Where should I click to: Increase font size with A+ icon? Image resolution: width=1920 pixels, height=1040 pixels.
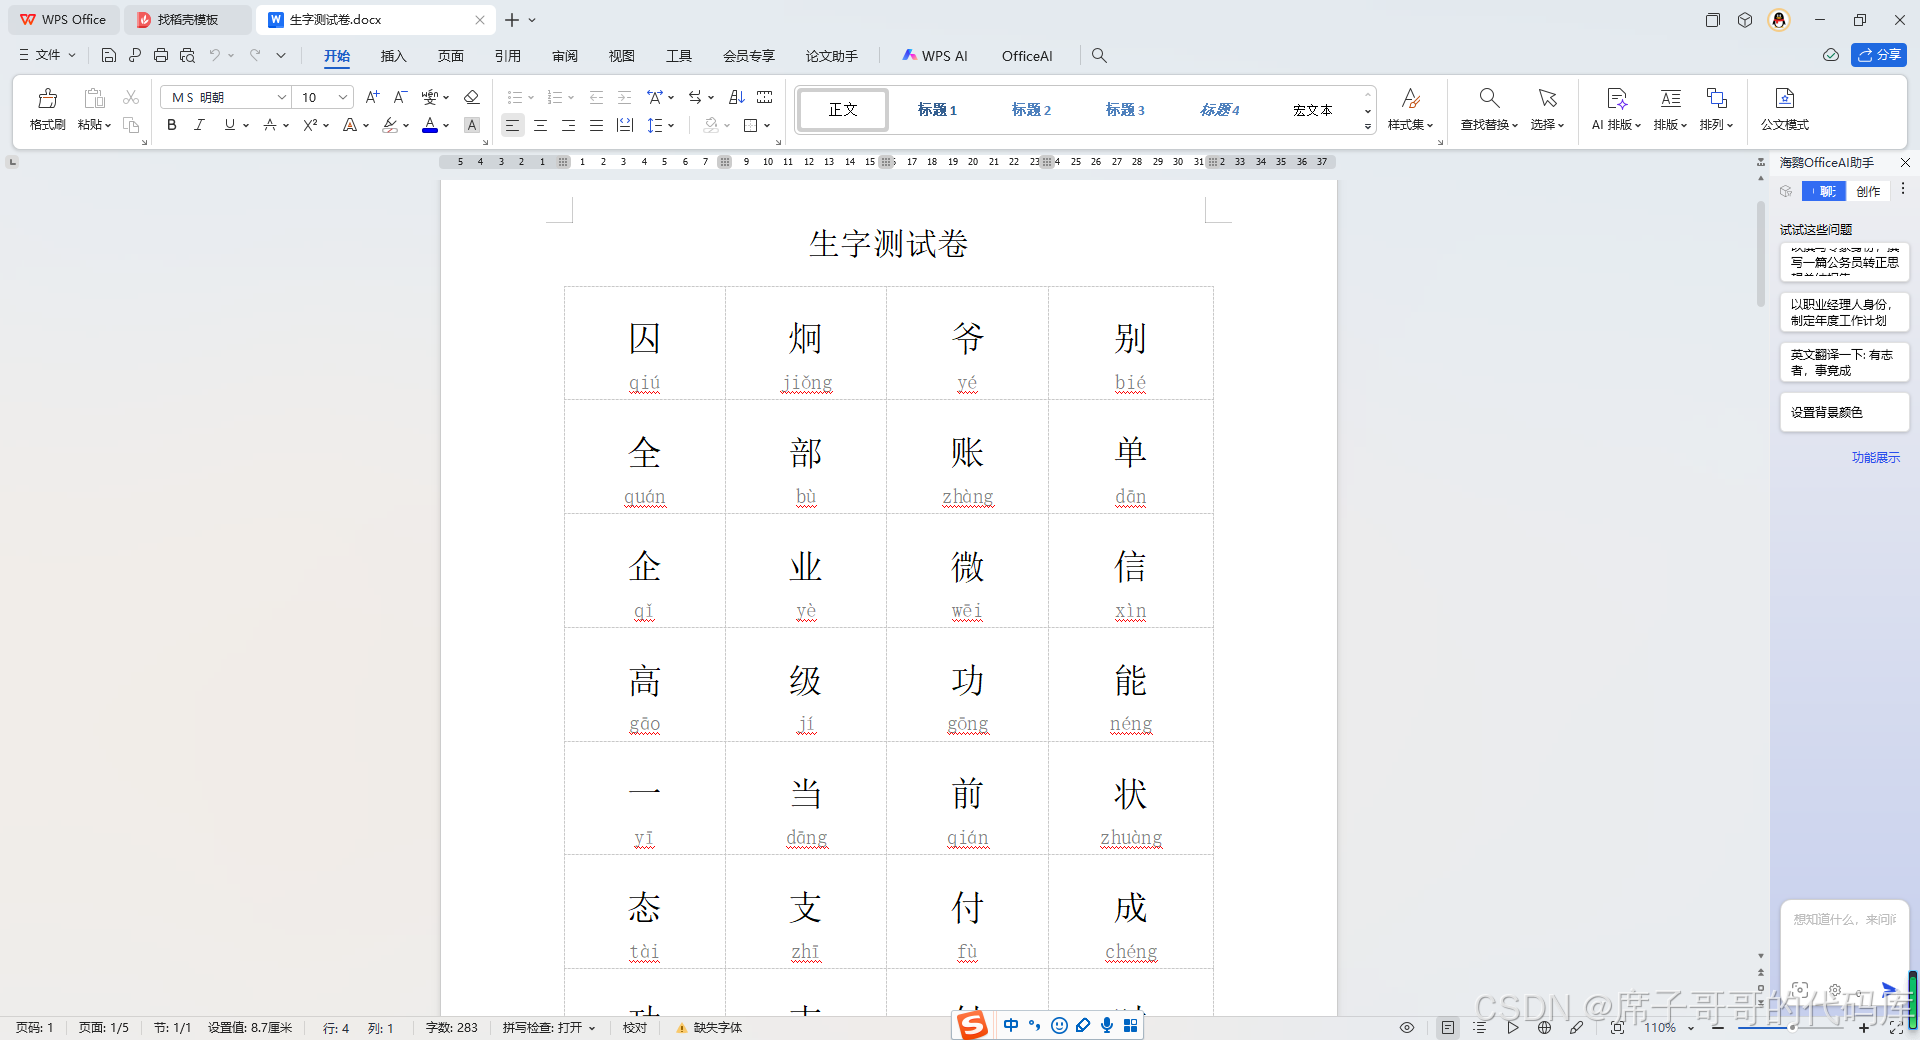pos(372,97)
